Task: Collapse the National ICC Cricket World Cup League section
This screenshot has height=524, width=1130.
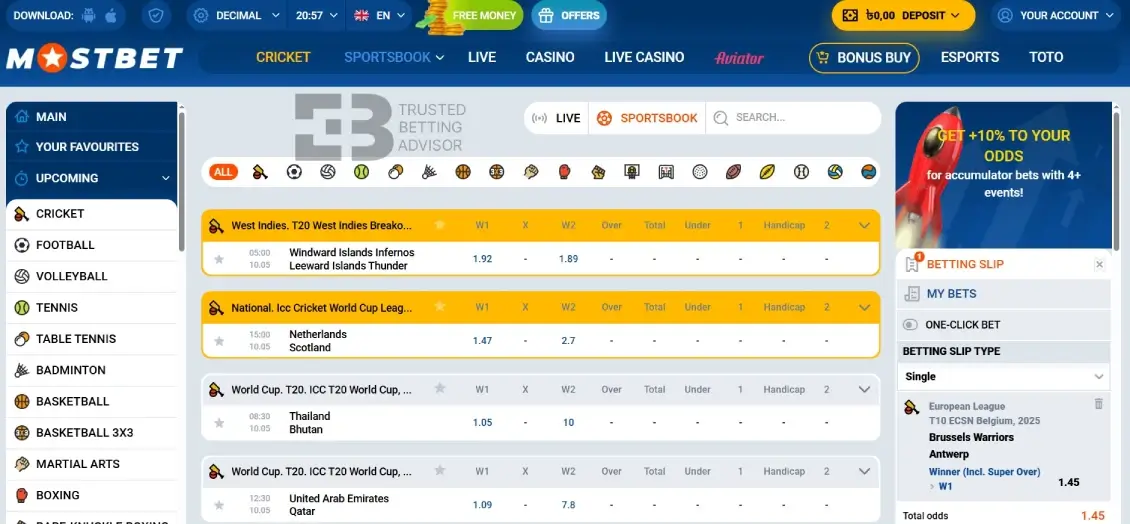Action: [865, 307]
